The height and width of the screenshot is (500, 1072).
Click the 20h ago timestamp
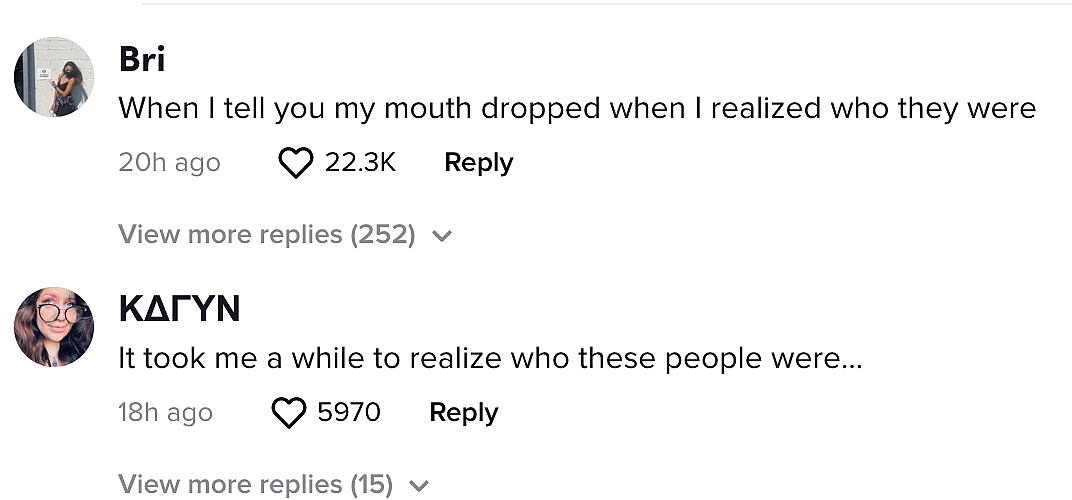pyautogui.click(x=169, y=163)
